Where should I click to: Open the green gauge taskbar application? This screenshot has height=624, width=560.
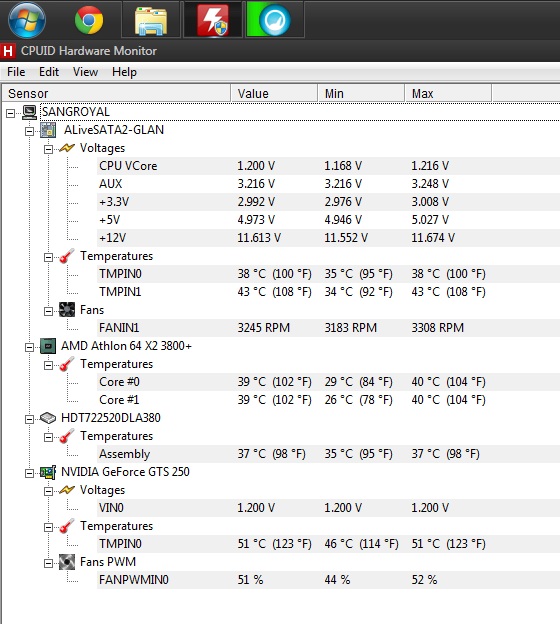tap(275, 20)
